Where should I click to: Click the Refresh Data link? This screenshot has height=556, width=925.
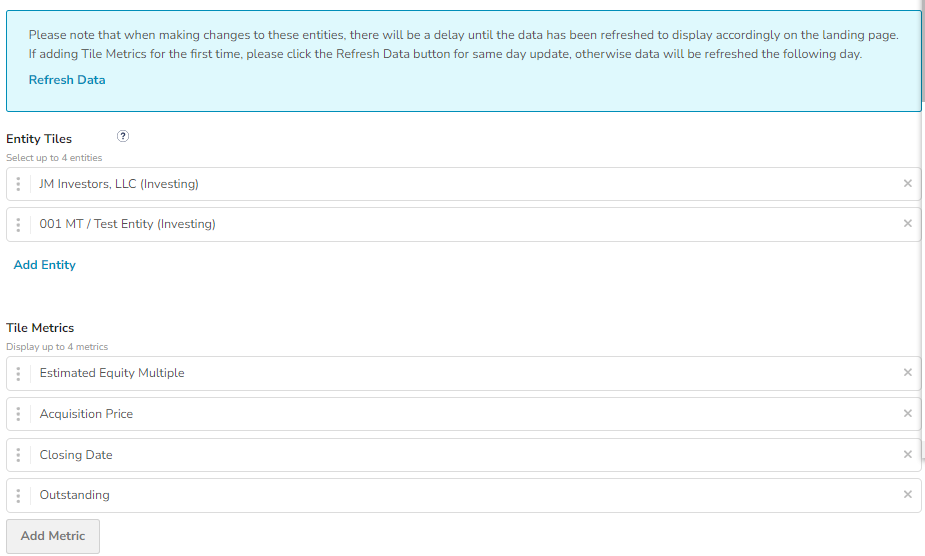(x=67, y=80)
